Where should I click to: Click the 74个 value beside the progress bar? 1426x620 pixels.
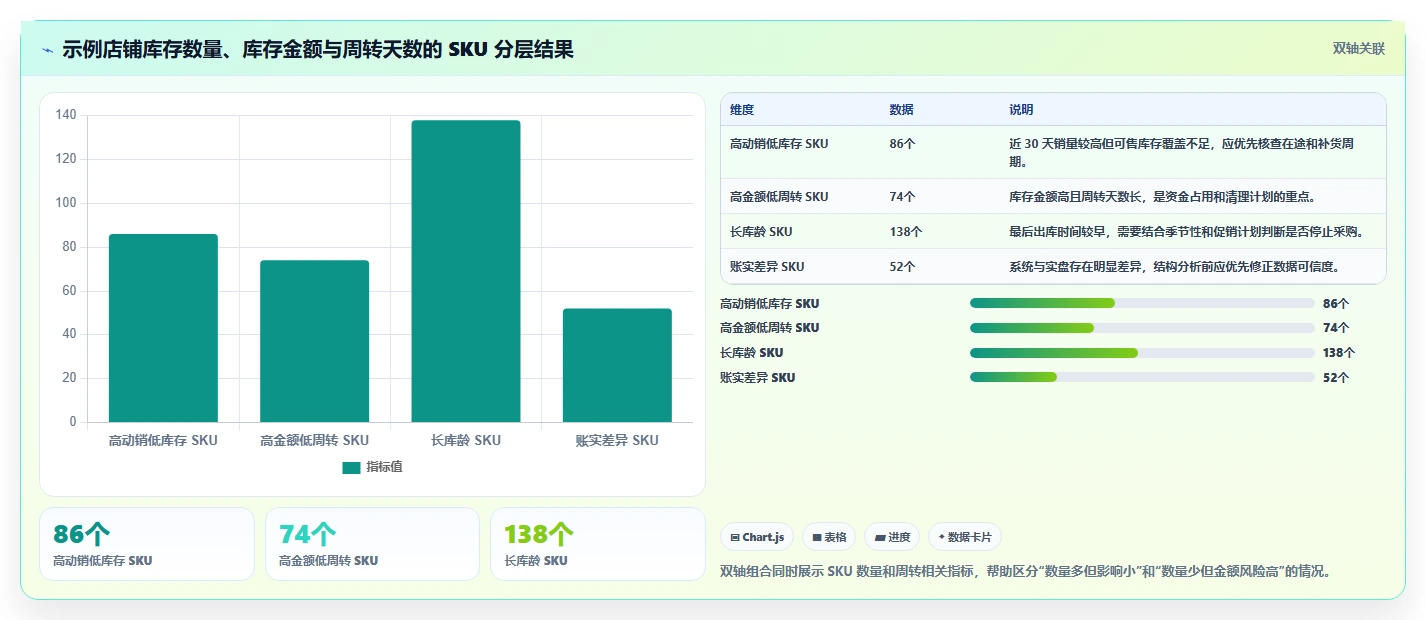pyautogui.click(x=1336, y=328)
